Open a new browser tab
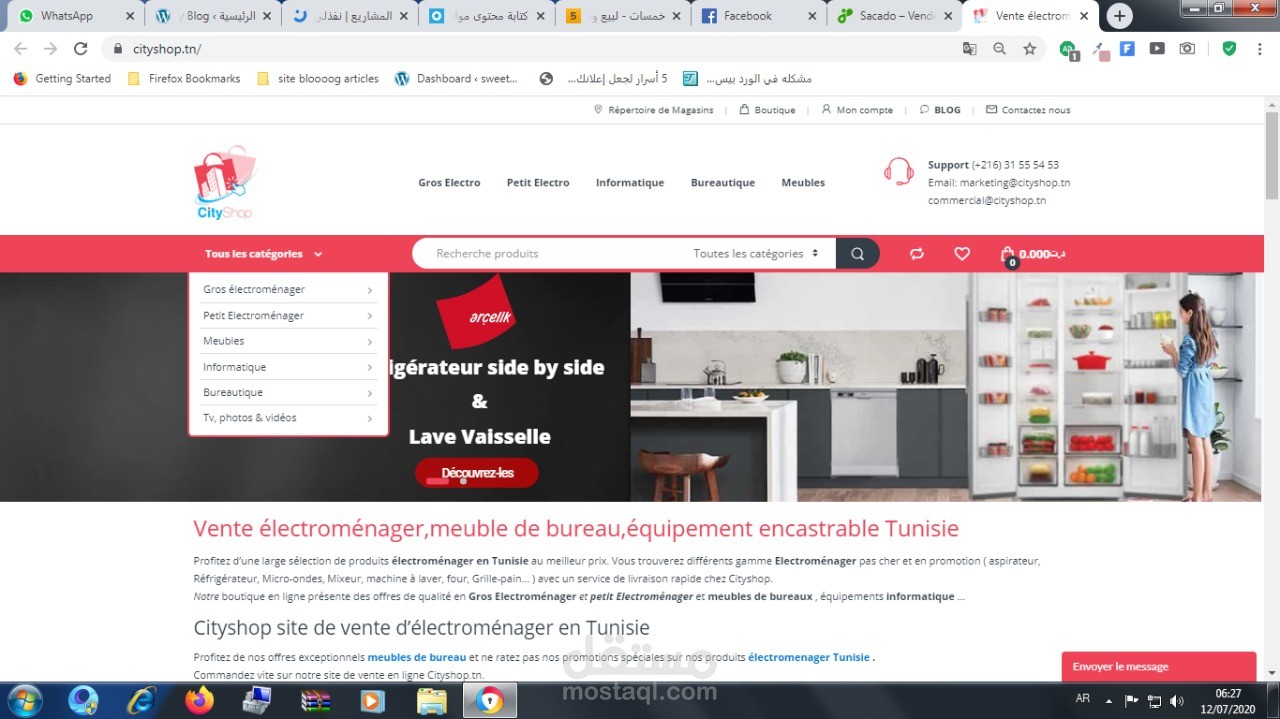The height and width of the screenshot is (719, 1280). (1120, 16)
